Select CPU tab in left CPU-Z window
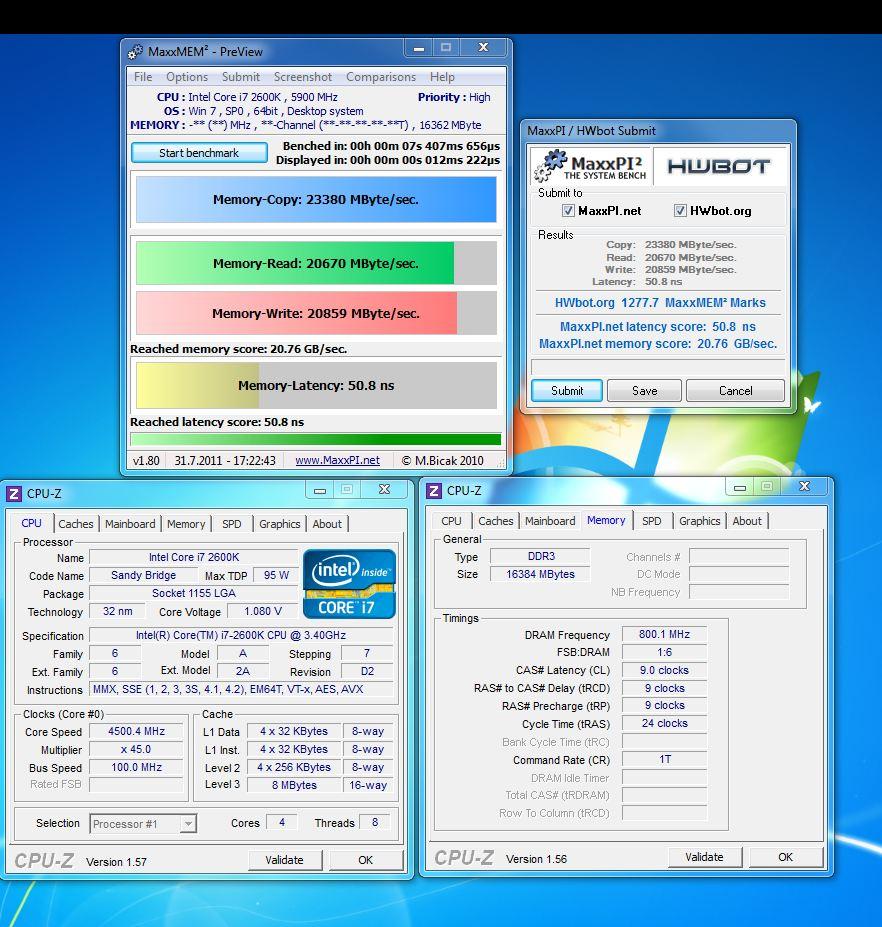882x927 pixels. pyautogui.click(x=31, y=523)
